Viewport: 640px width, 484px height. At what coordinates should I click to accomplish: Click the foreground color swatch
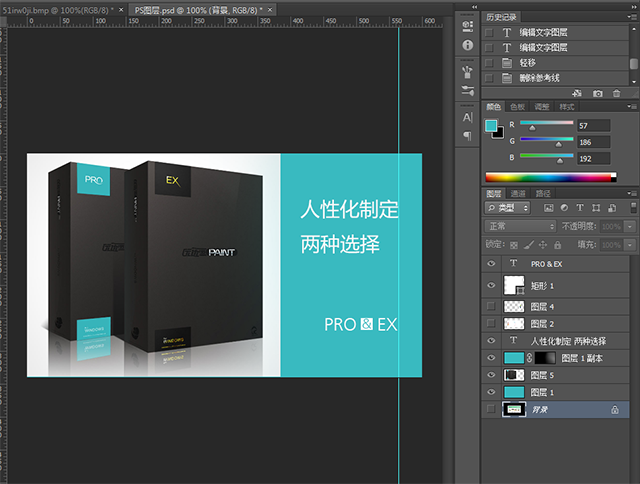[x=490, y=125]
